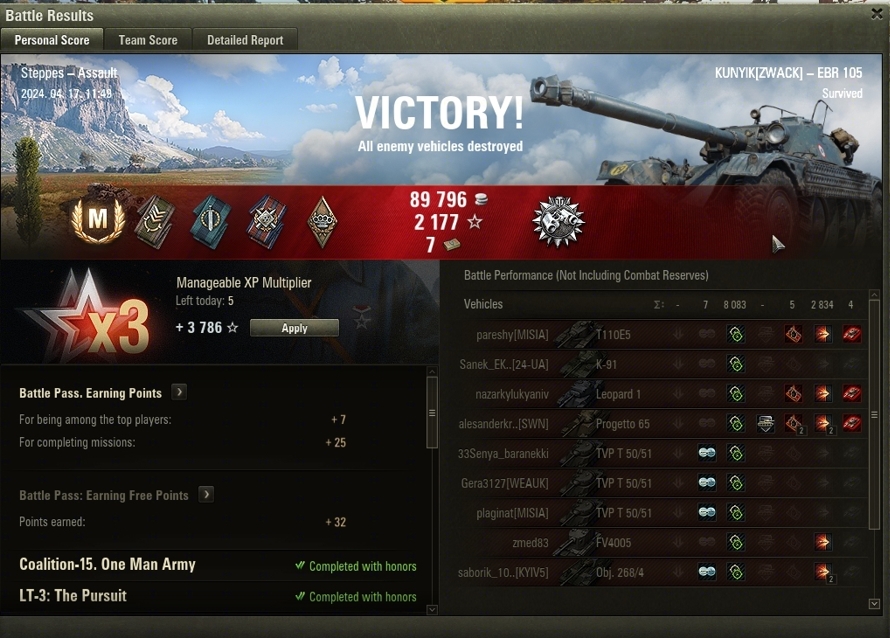Open the Detailed Report tab
The height and width of the screenshot is (638, 890).
point(245,40)
